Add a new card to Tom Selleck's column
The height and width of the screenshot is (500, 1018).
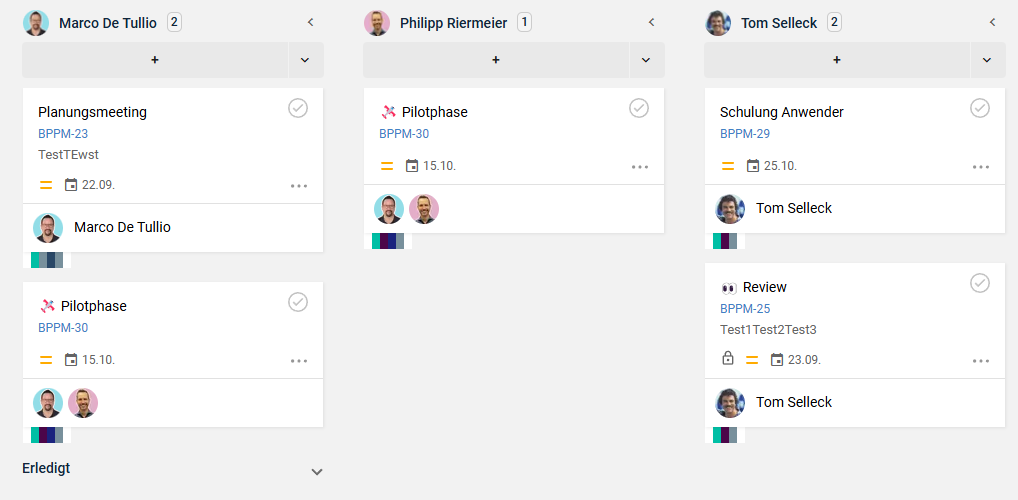click(837, 60)
